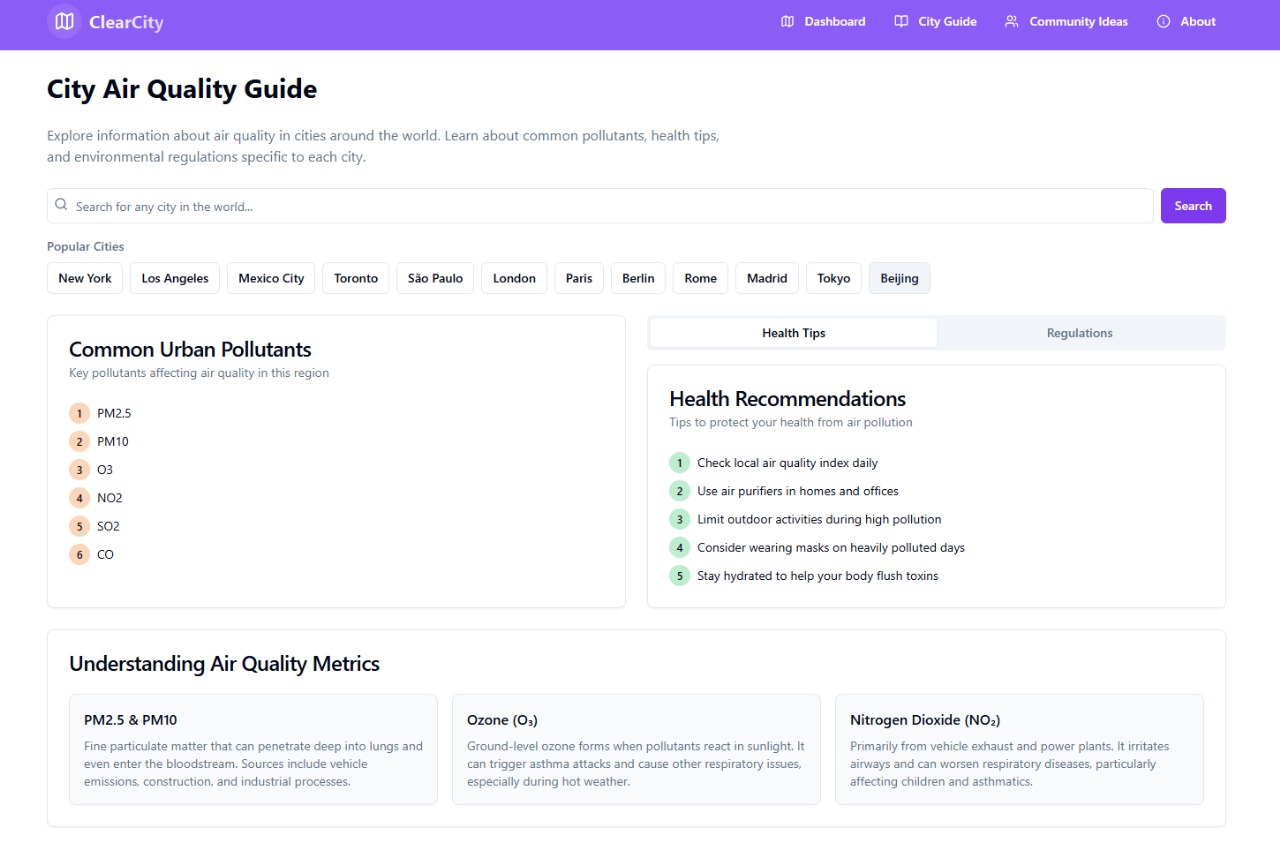This screenshot has height=865, width=1280.
Task: Click the Ozone (O₃) info card
Action: [636, 749]
